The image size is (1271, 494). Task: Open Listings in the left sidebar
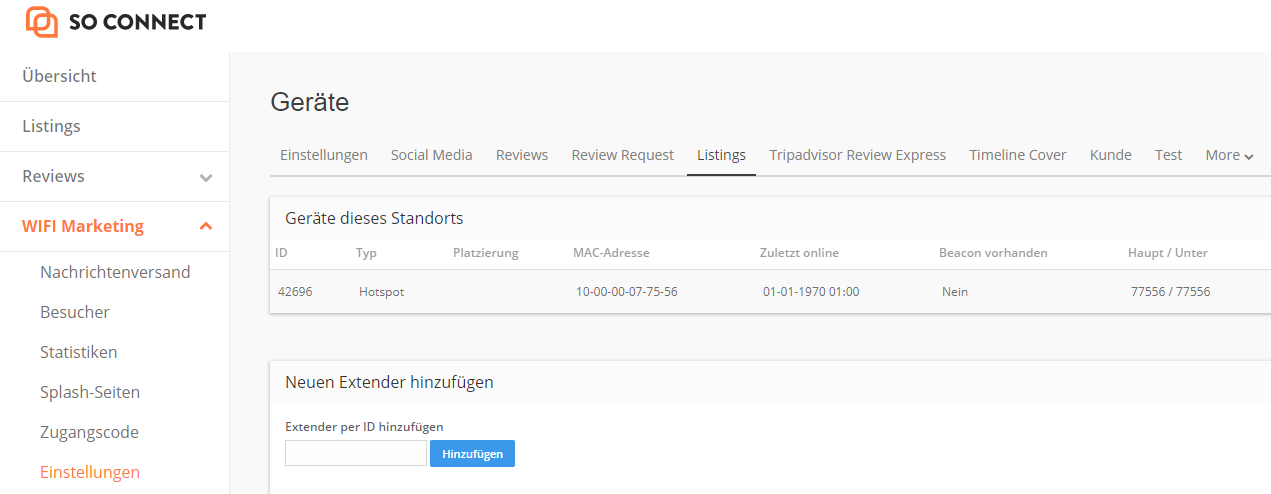pyautogui.click(x=51, y=126)
